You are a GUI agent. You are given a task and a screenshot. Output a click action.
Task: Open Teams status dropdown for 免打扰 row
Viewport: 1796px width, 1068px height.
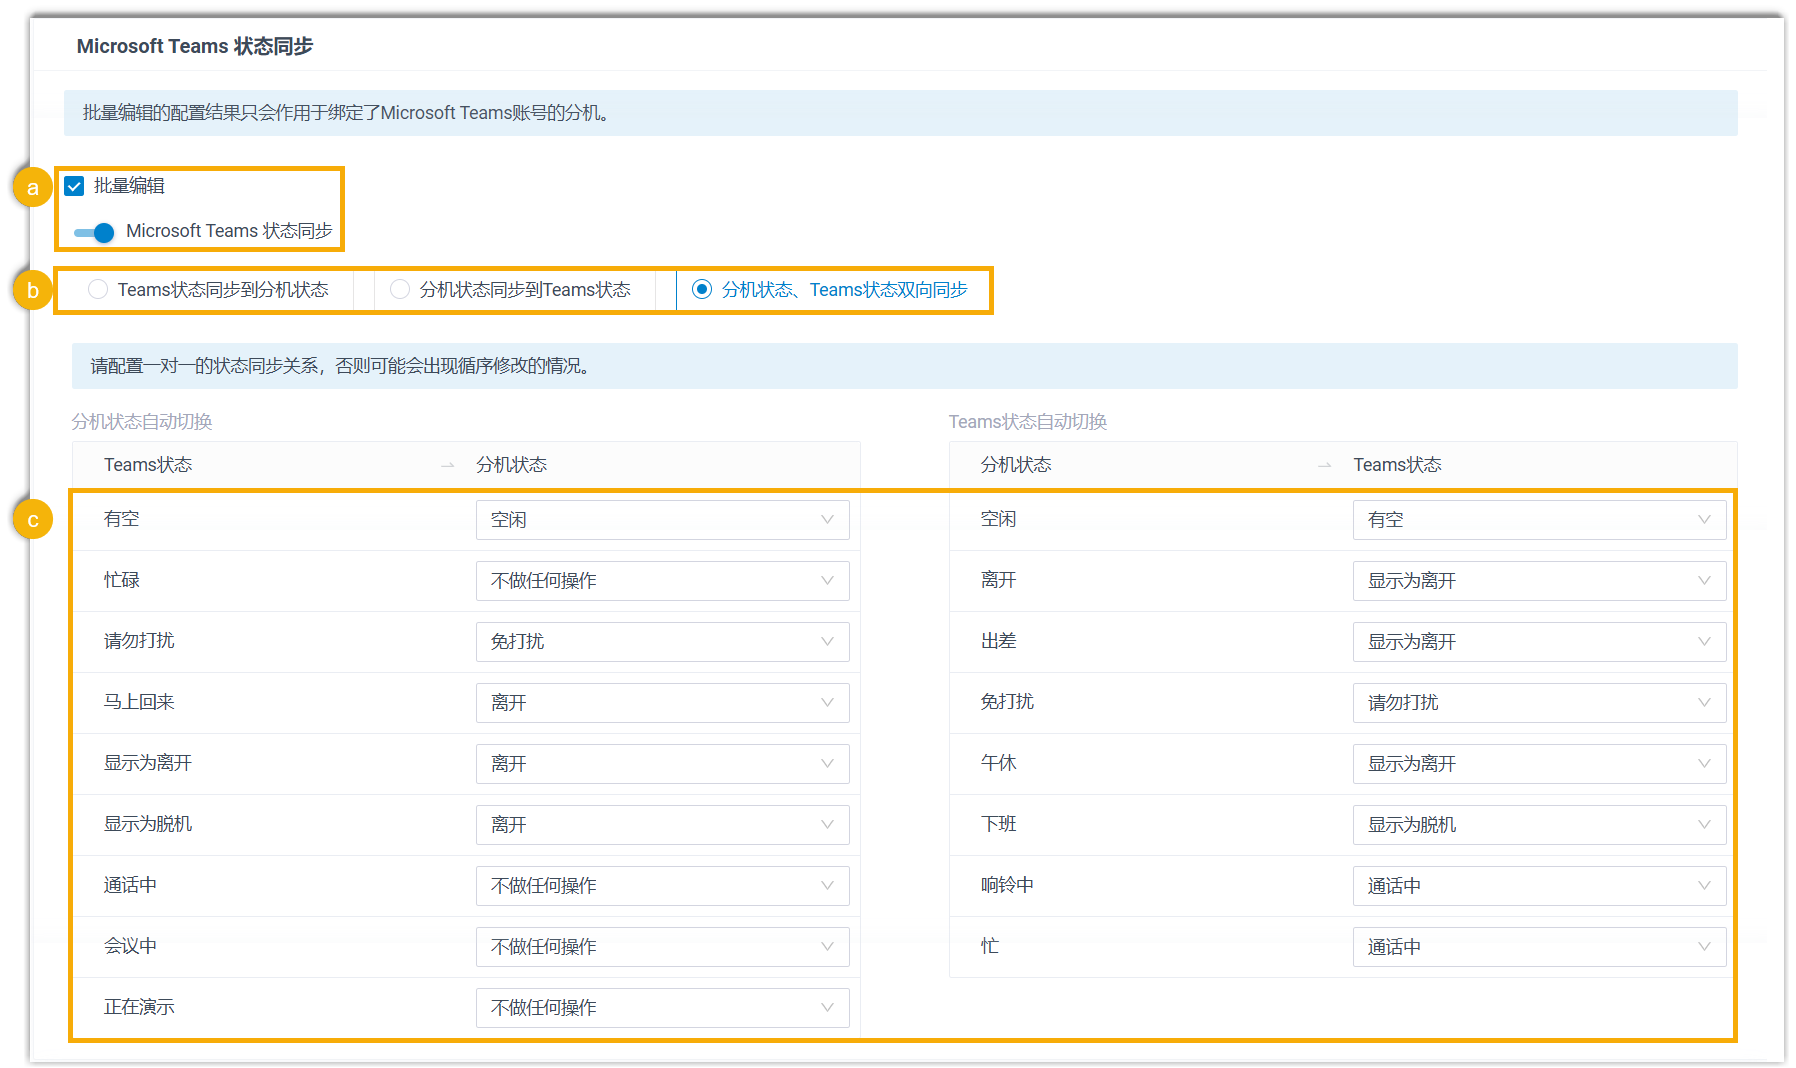(1538, 703)
